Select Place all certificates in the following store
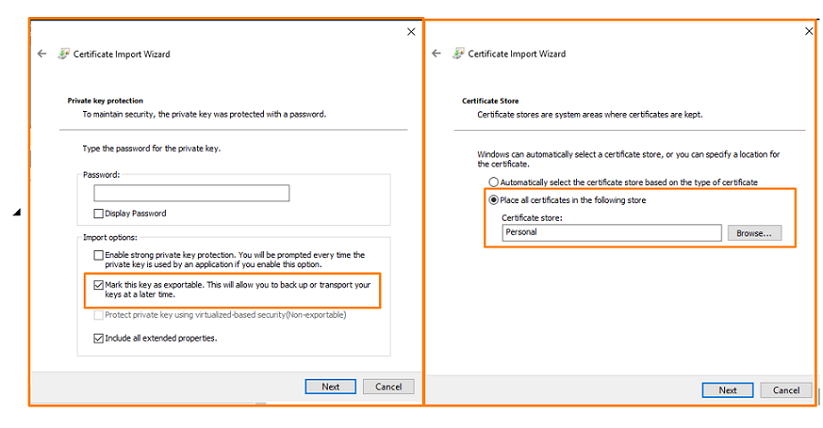823x428 pixels. click(493, 200)
